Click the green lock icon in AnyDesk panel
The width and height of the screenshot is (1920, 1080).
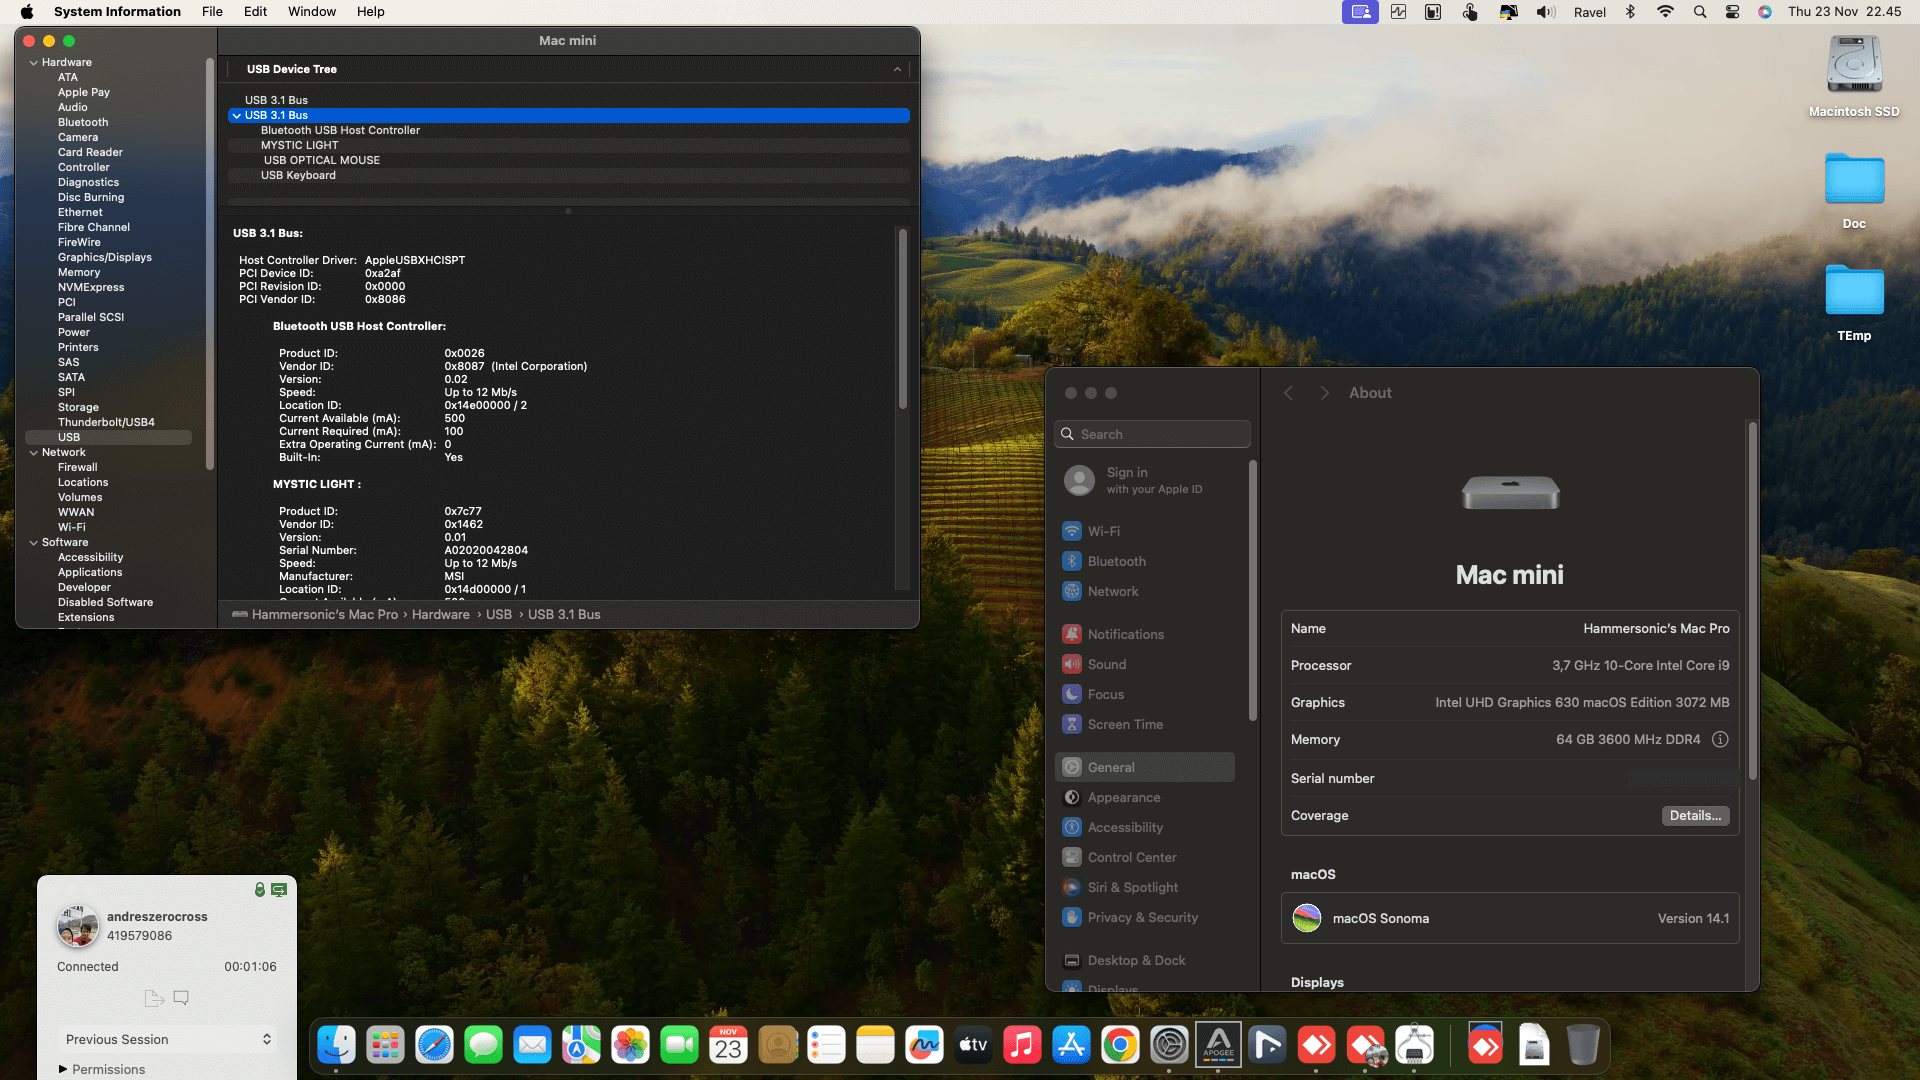click(x=260, y=889)
